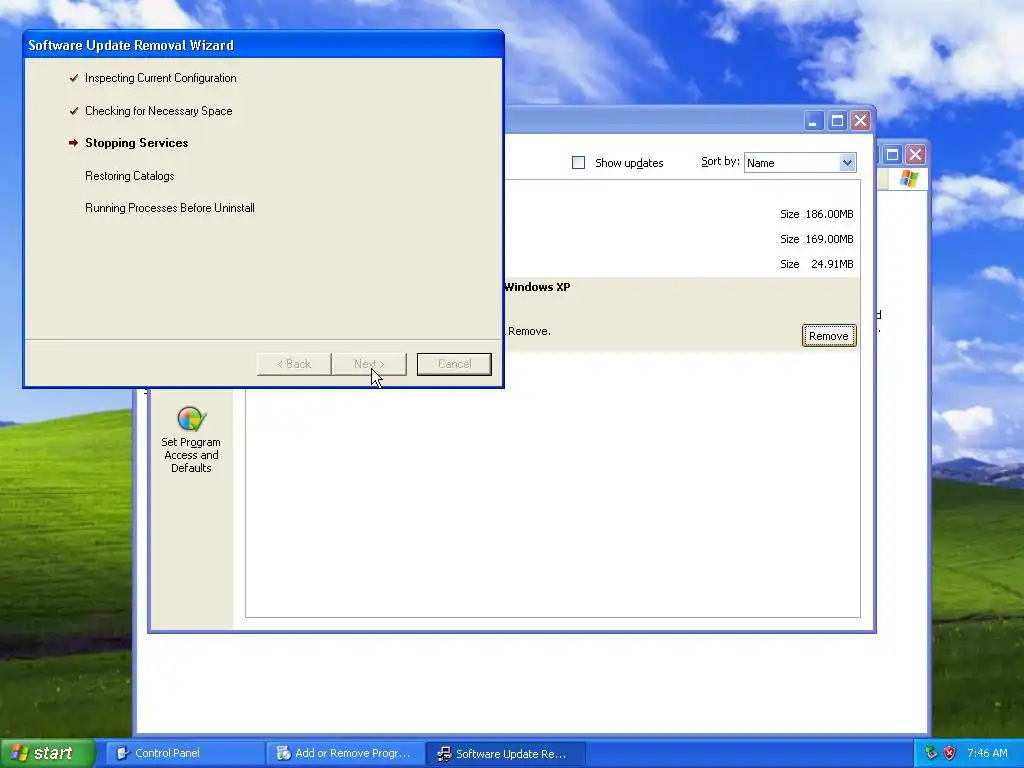Viewport: 1024px width, 768px height.
Task: Click the grayed Next button in the wizard
Action: click(x=369, y=364)
